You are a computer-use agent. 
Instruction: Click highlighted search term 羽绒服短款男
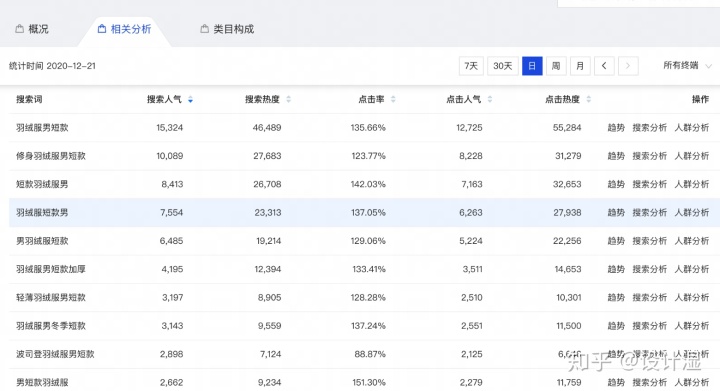[42, 213]
